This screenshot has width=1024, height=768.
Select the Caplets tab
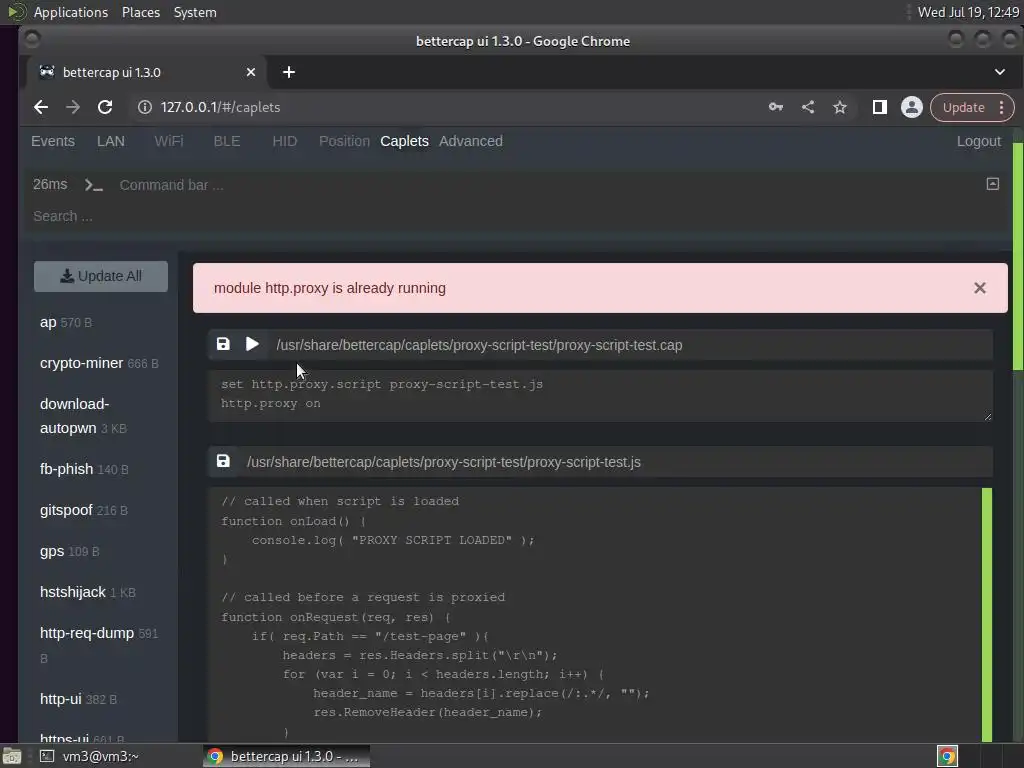(x=404, y=141)
